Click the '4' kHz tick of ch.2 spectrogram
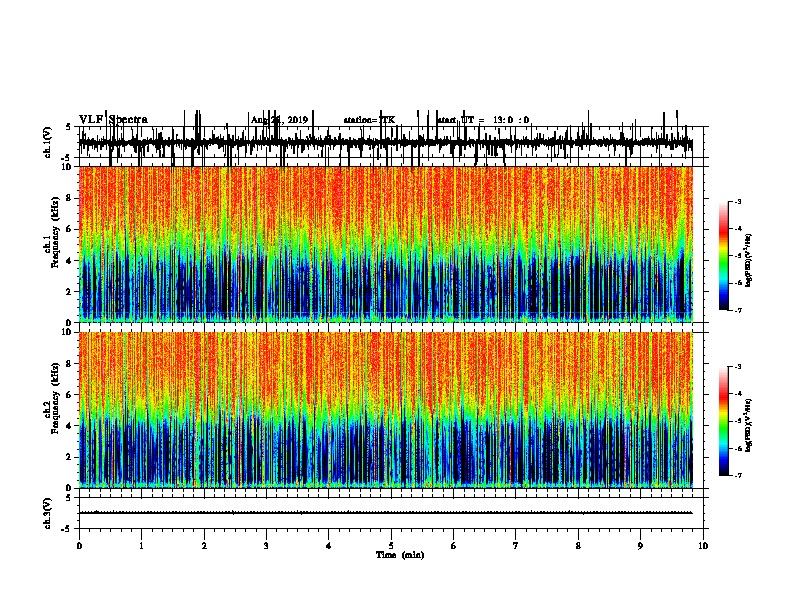Image resolution: width=792 pixels, height=612 pixels. click(x=69, y=426)
